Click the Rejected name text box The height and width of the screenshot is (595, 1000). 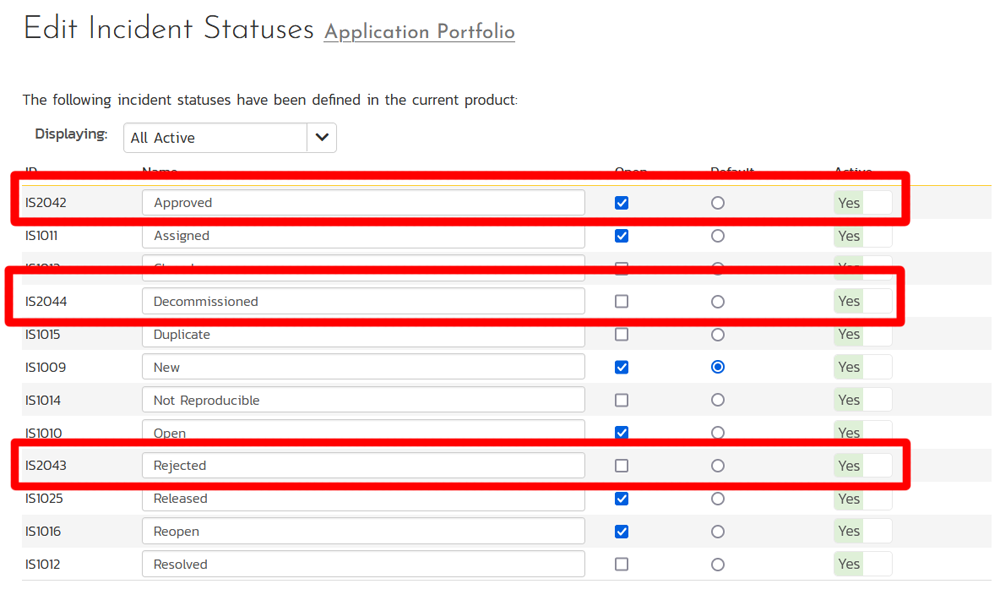coord(363,465)
